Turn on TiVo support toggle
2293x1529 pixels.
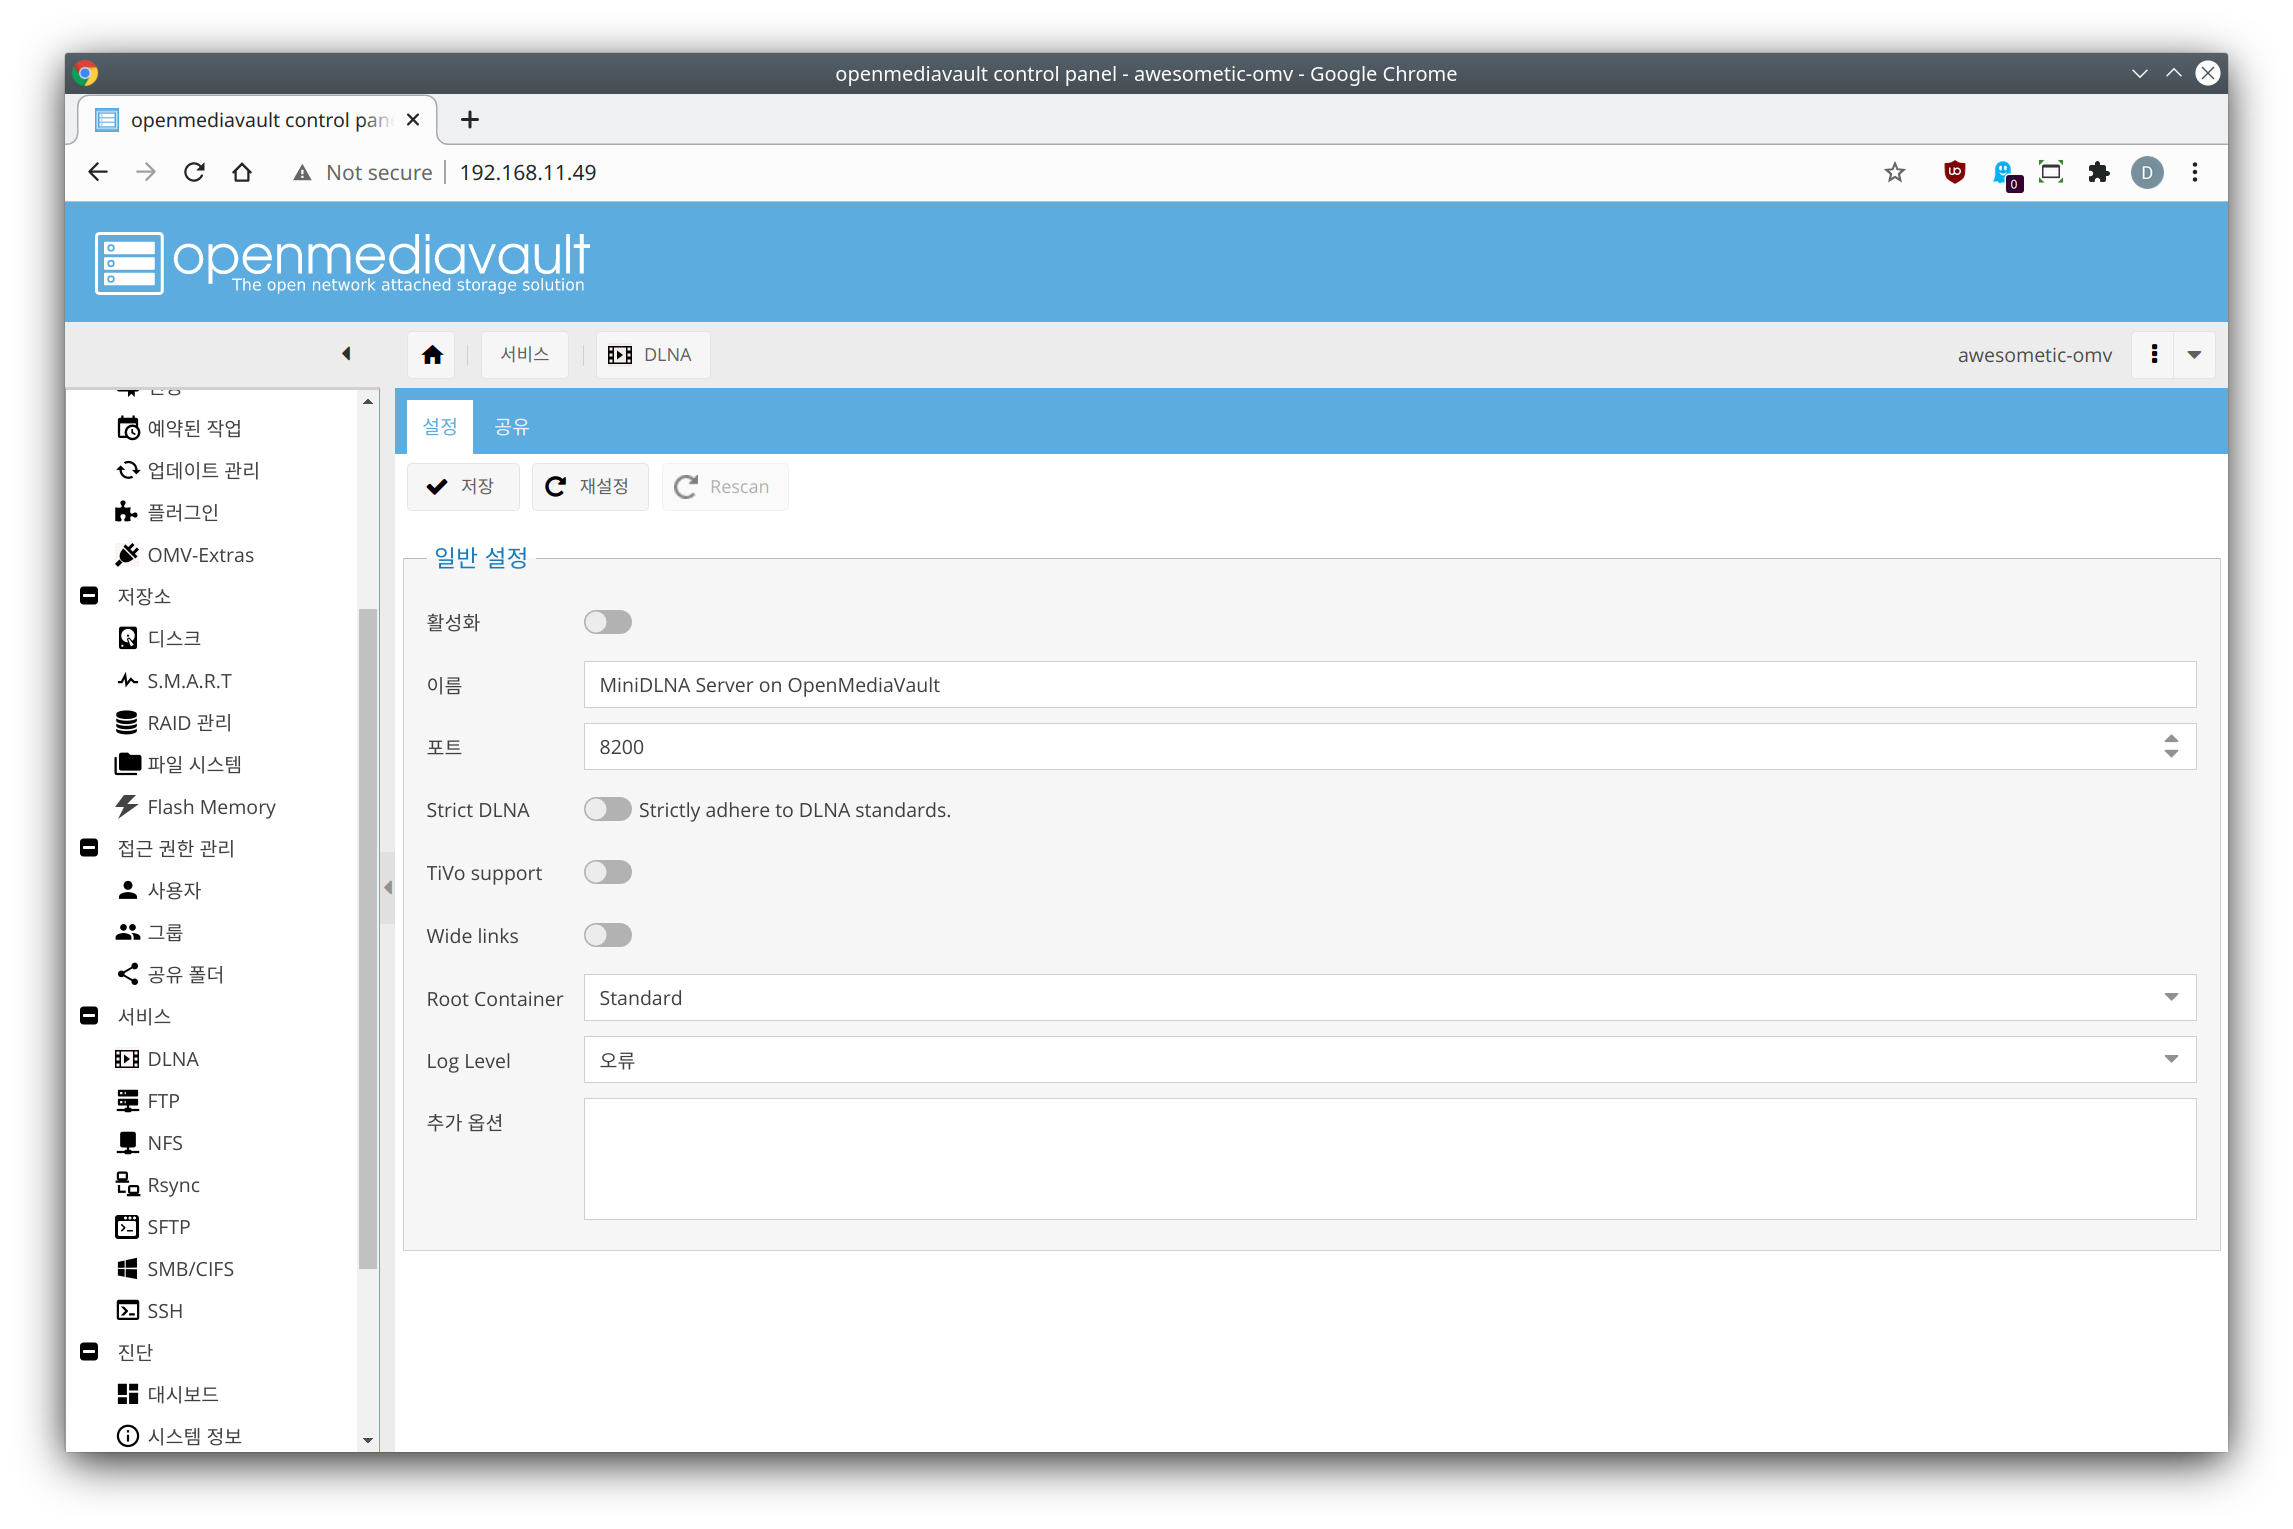tap(608, 872)
